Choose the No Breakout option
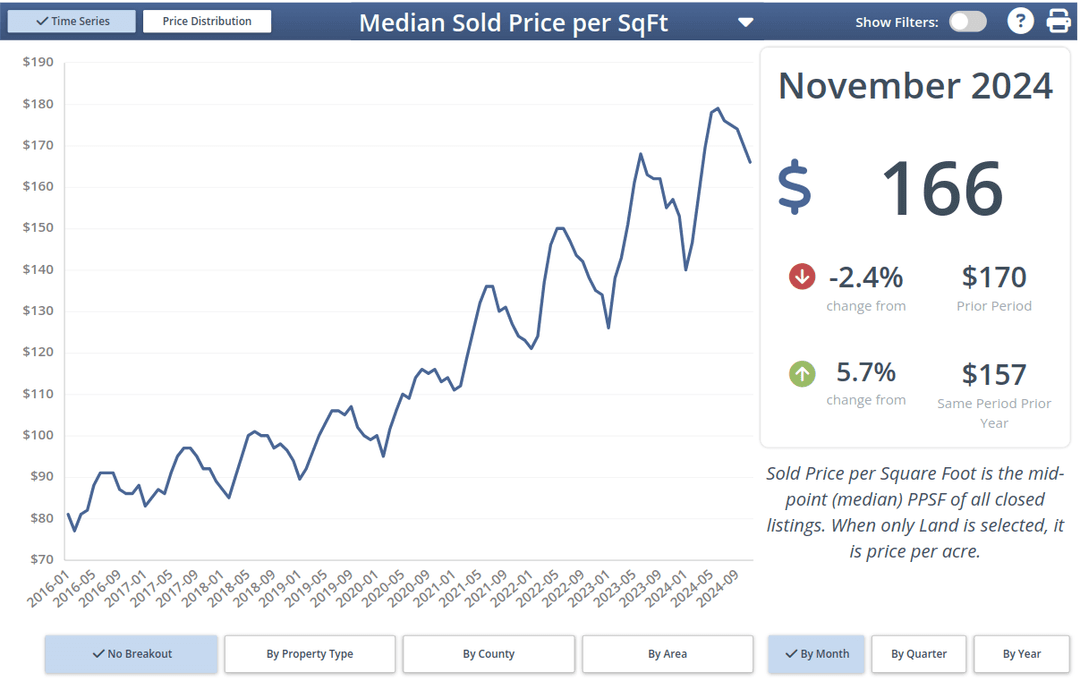Screen dimensions: 1080x682 [131, 654]
